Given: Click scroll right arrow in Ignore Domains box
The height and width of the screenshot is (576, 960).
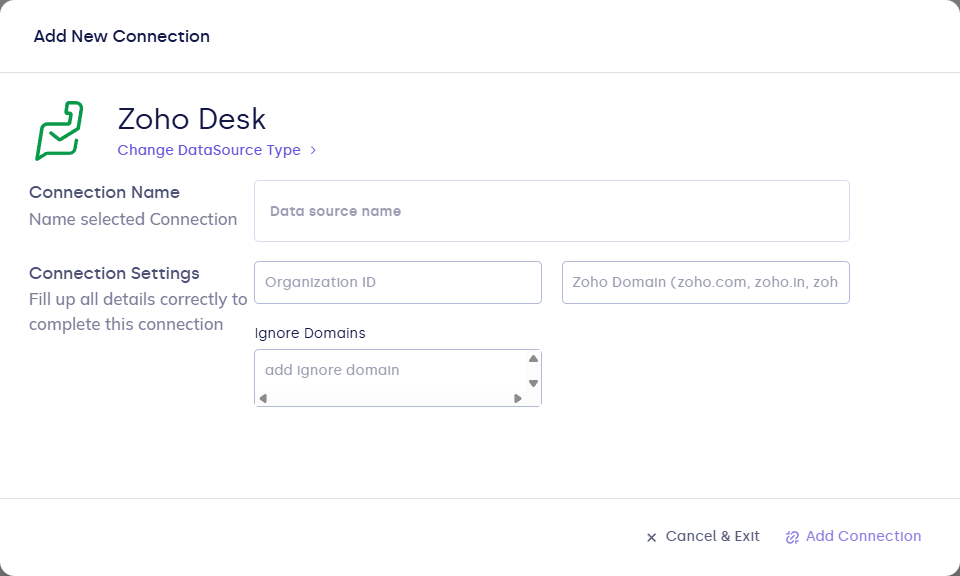Looking at the screenshot, I should tap(517, 398).
